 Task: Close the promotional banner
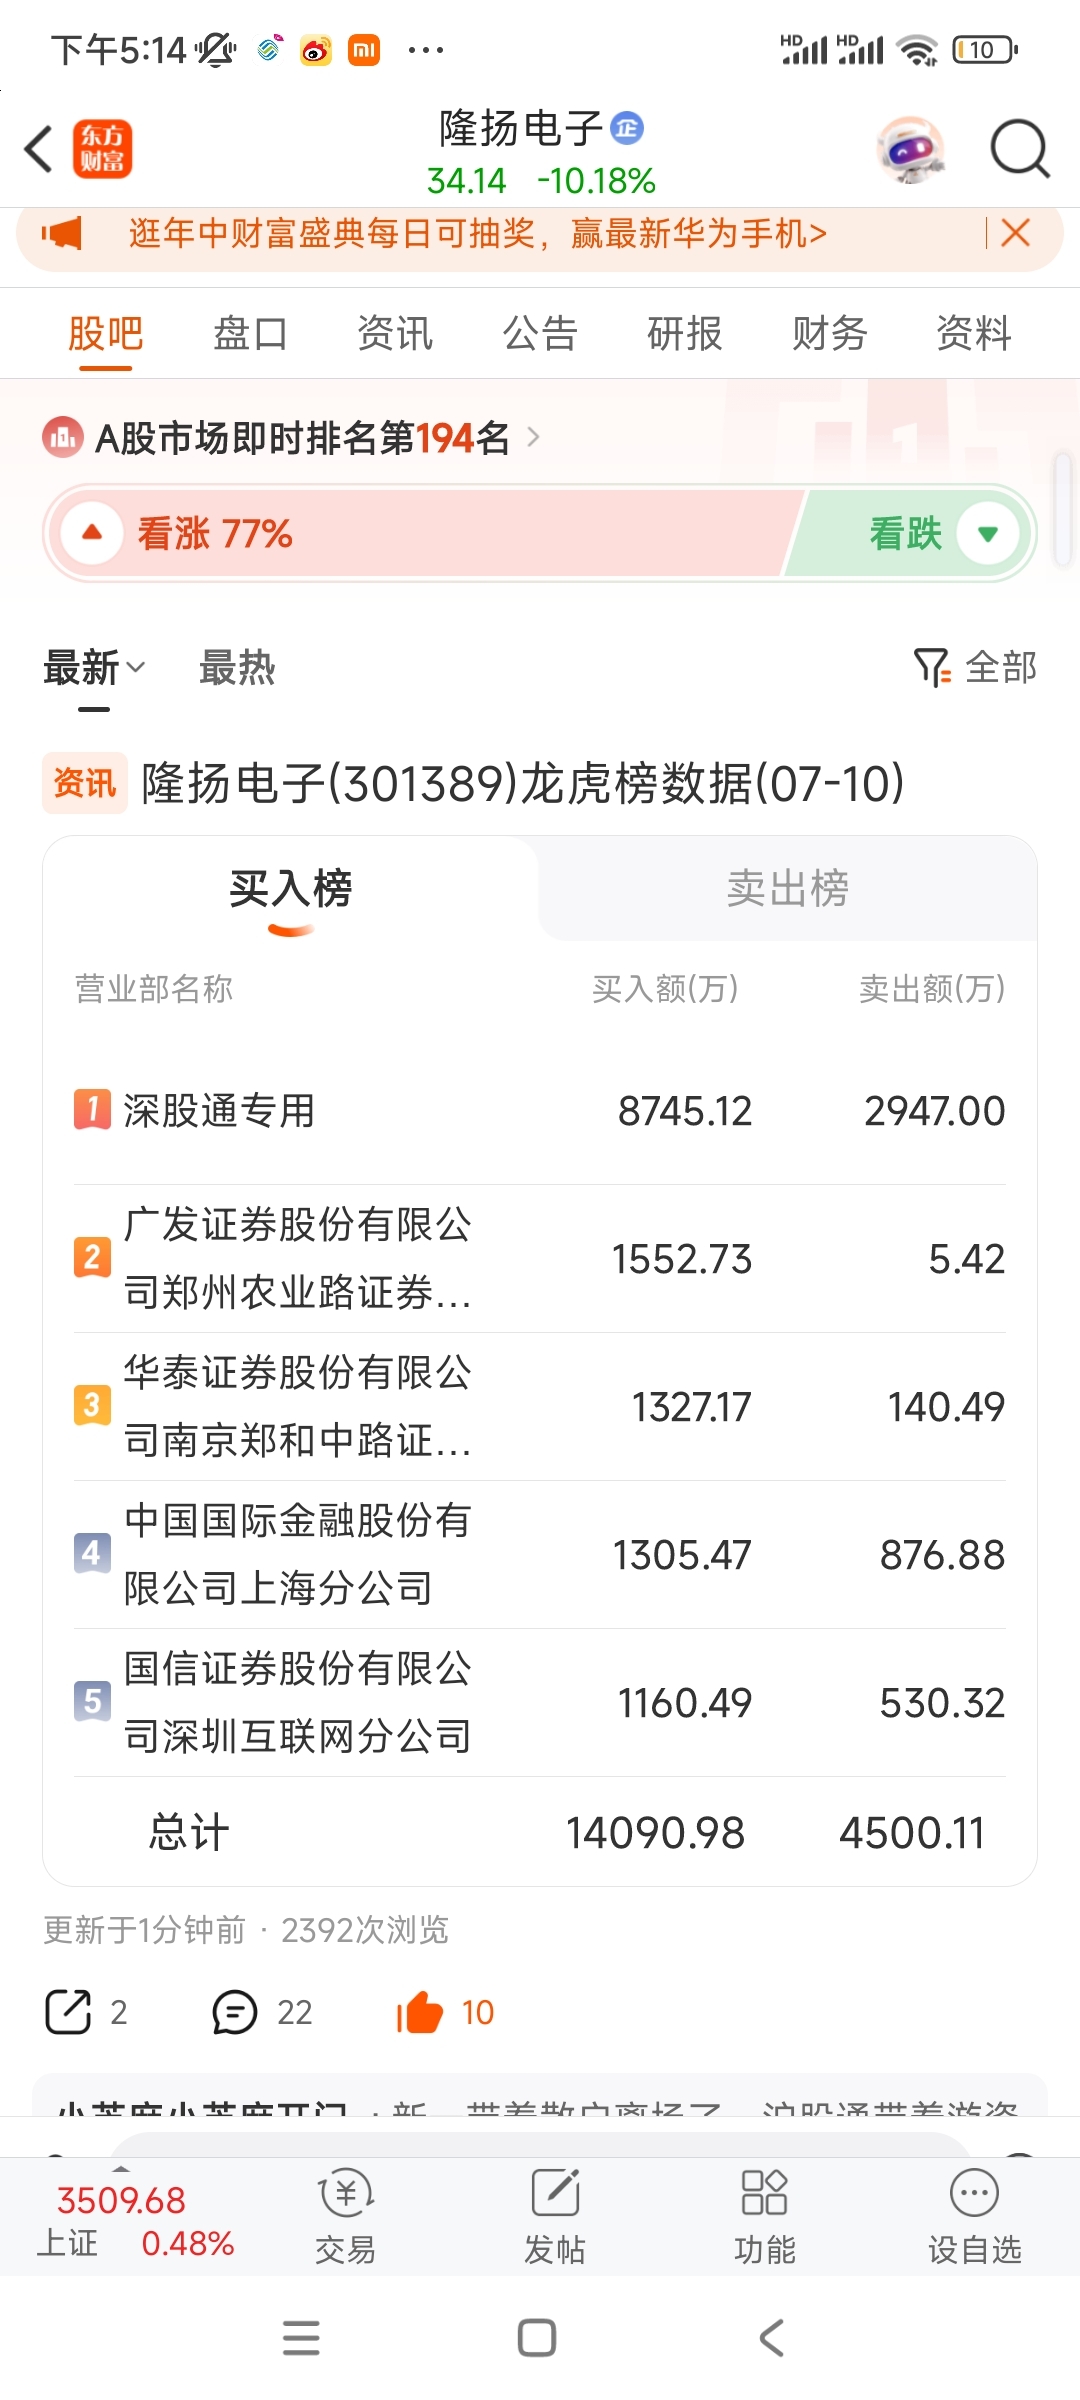tap(1015, 233)
